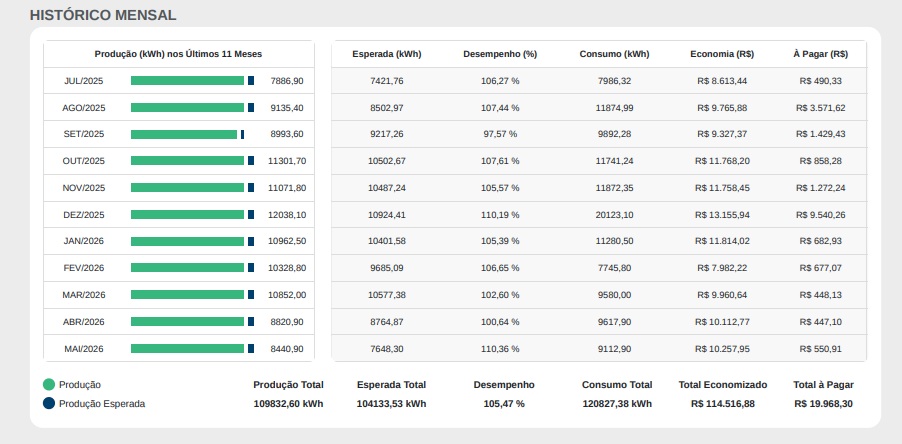Click the Esperada (kWh) column header
902x444 pixels.
(387, 54)
